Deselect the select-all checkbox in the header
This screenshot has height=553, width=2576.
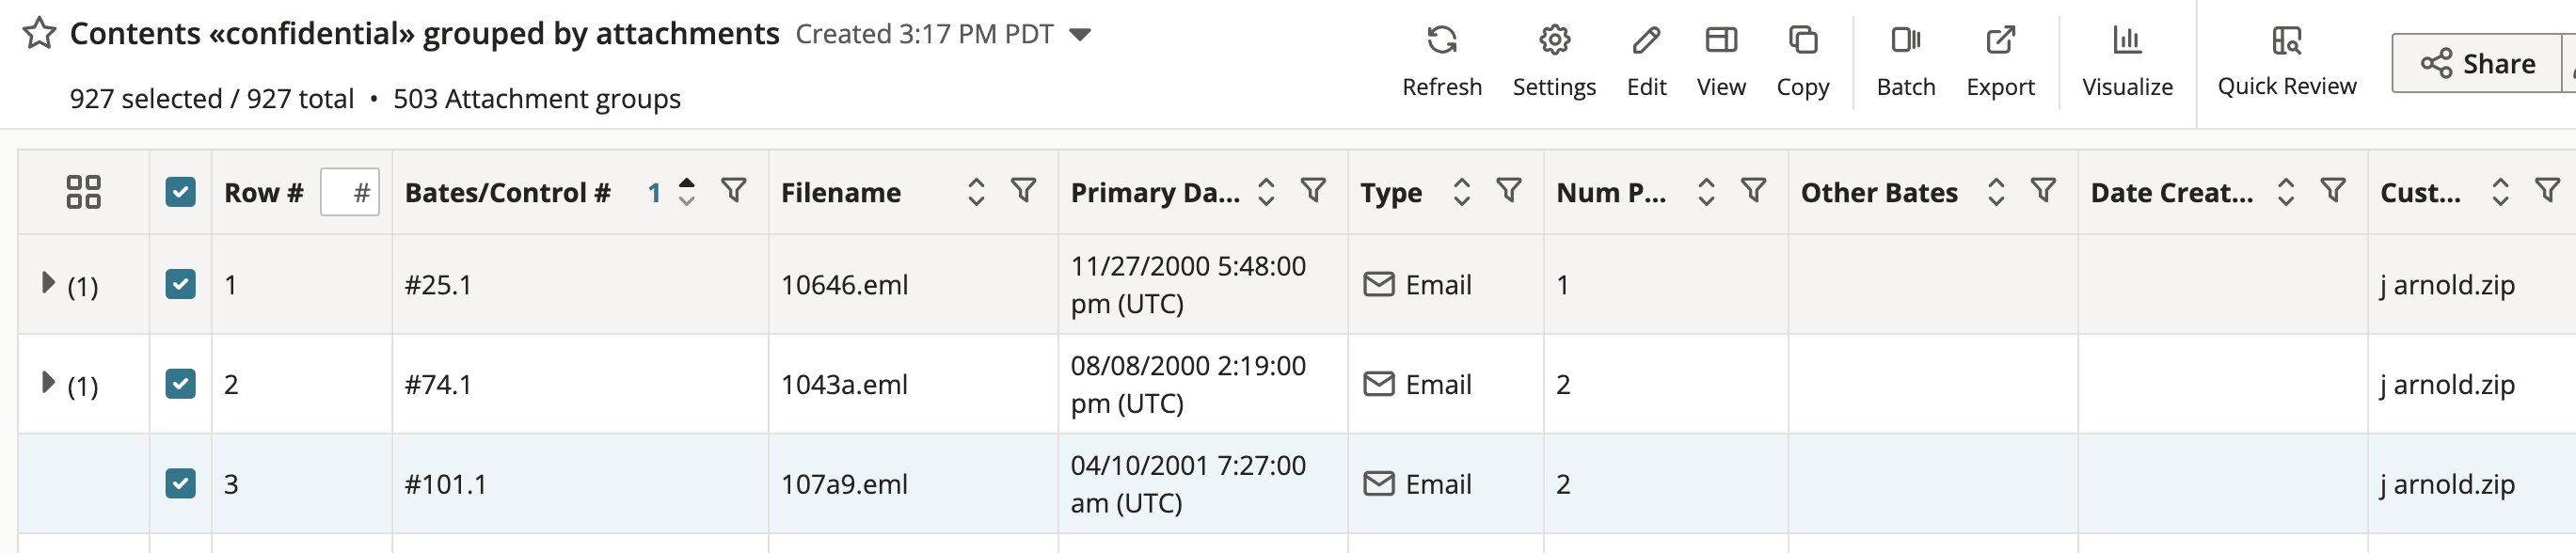click(180, 192)
